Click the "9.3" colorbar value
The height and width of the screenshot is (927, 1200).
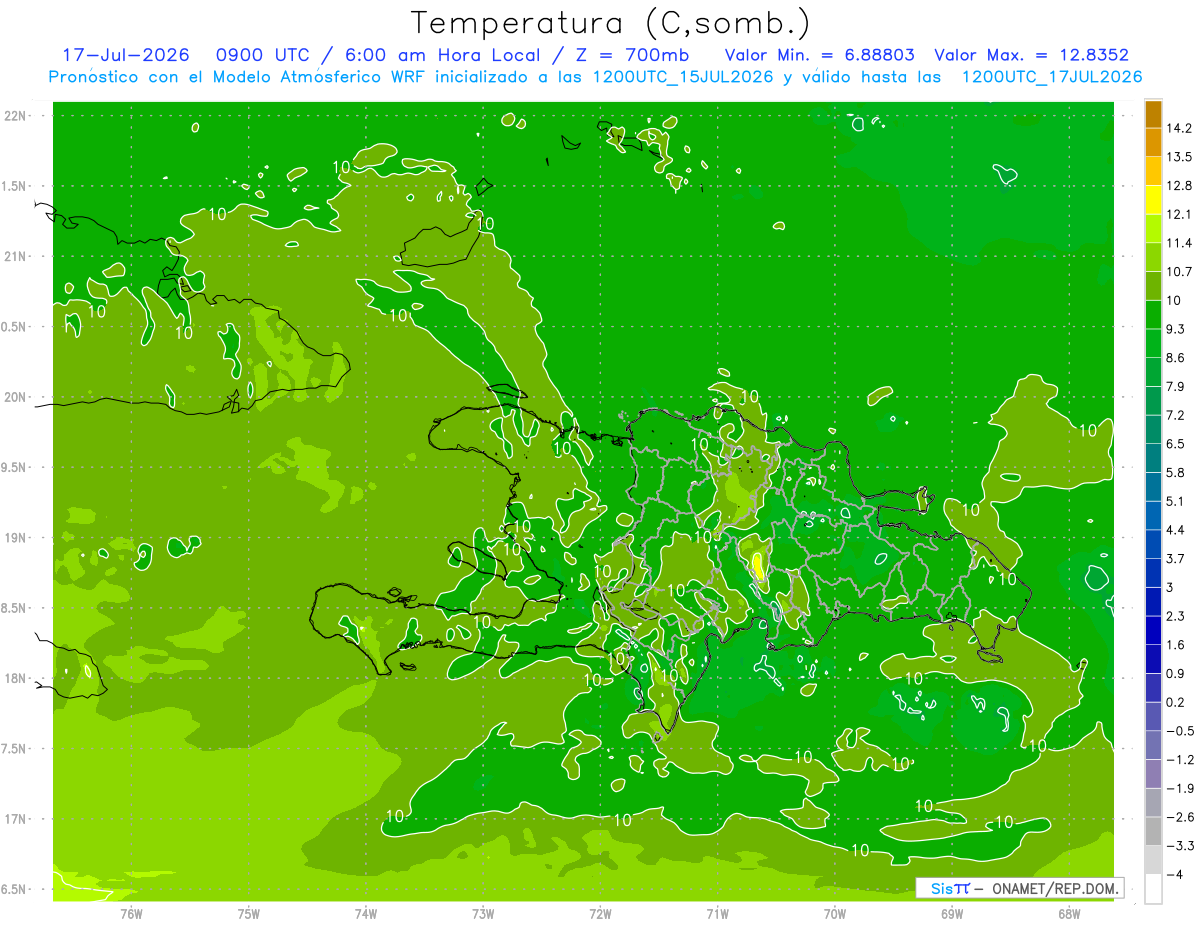click(x=1175, y=329)
